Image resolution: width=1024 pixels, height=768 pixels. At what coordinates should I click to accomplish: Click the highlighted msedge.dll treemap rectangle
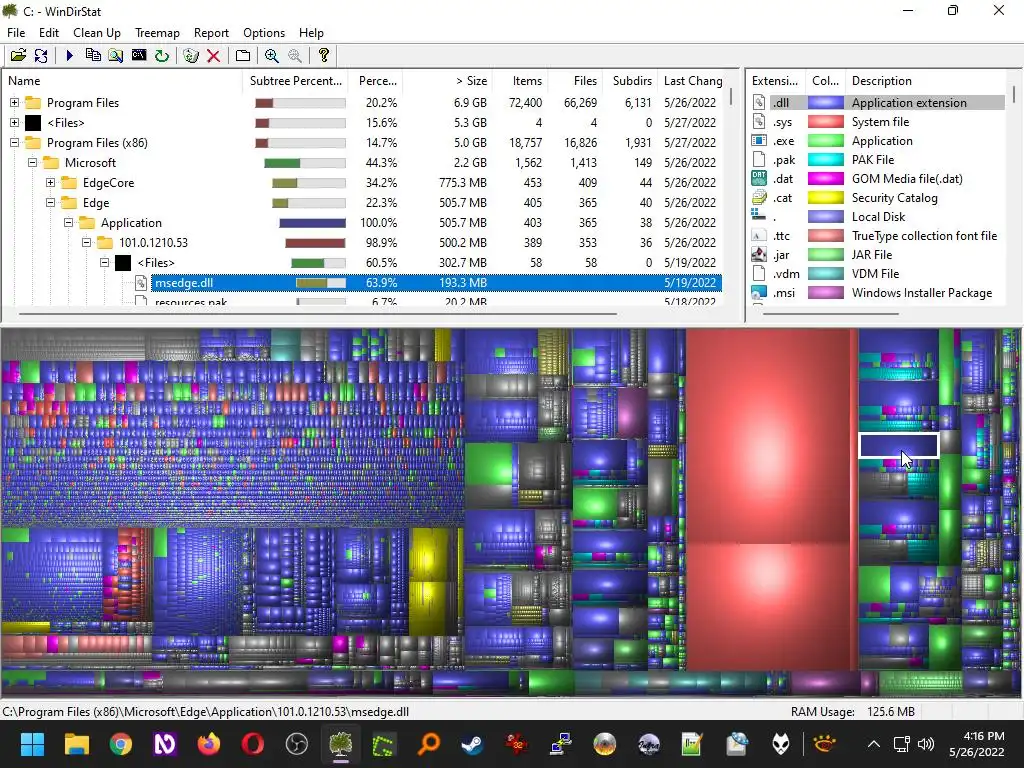coord(899,445)
